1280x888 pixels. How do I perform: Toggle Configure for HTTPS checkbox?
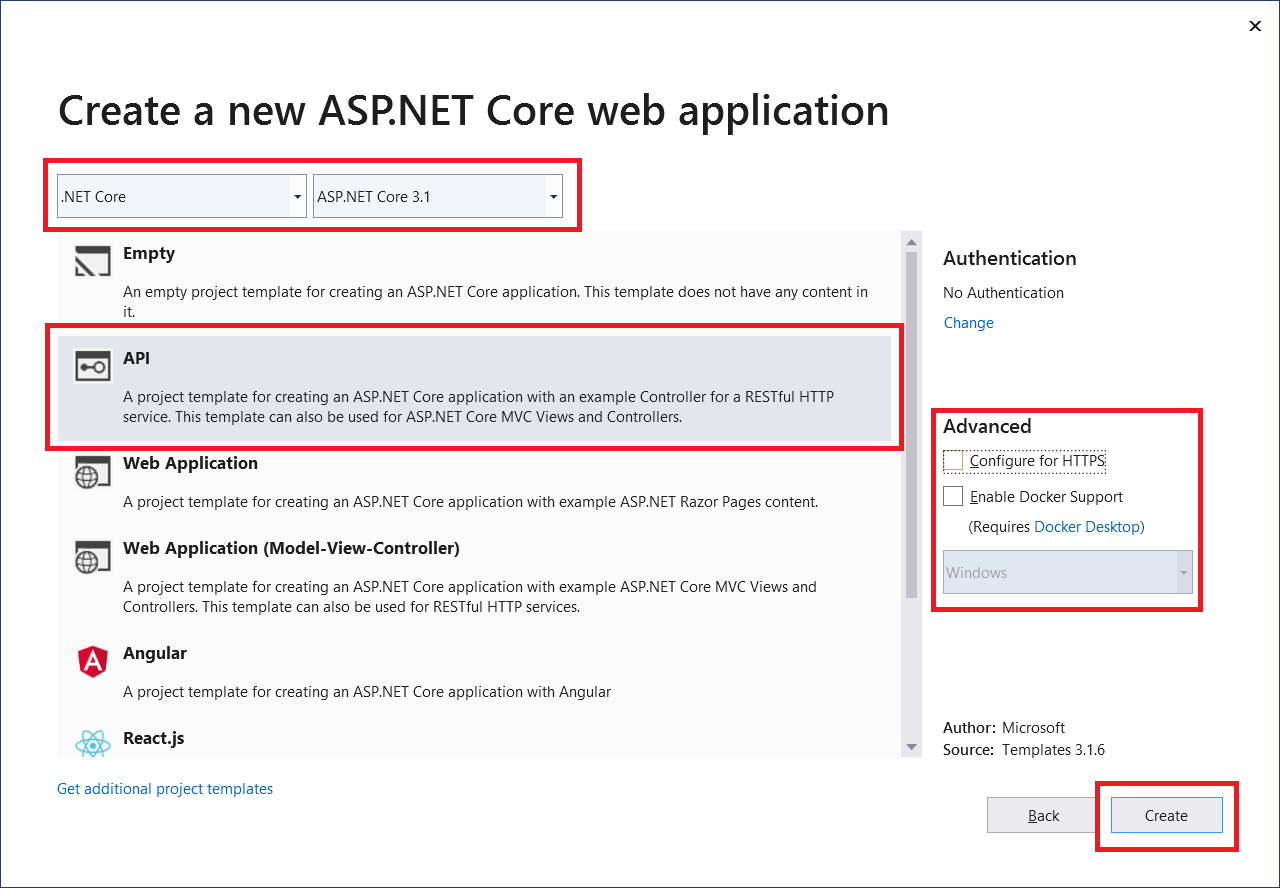click(953, 461)
